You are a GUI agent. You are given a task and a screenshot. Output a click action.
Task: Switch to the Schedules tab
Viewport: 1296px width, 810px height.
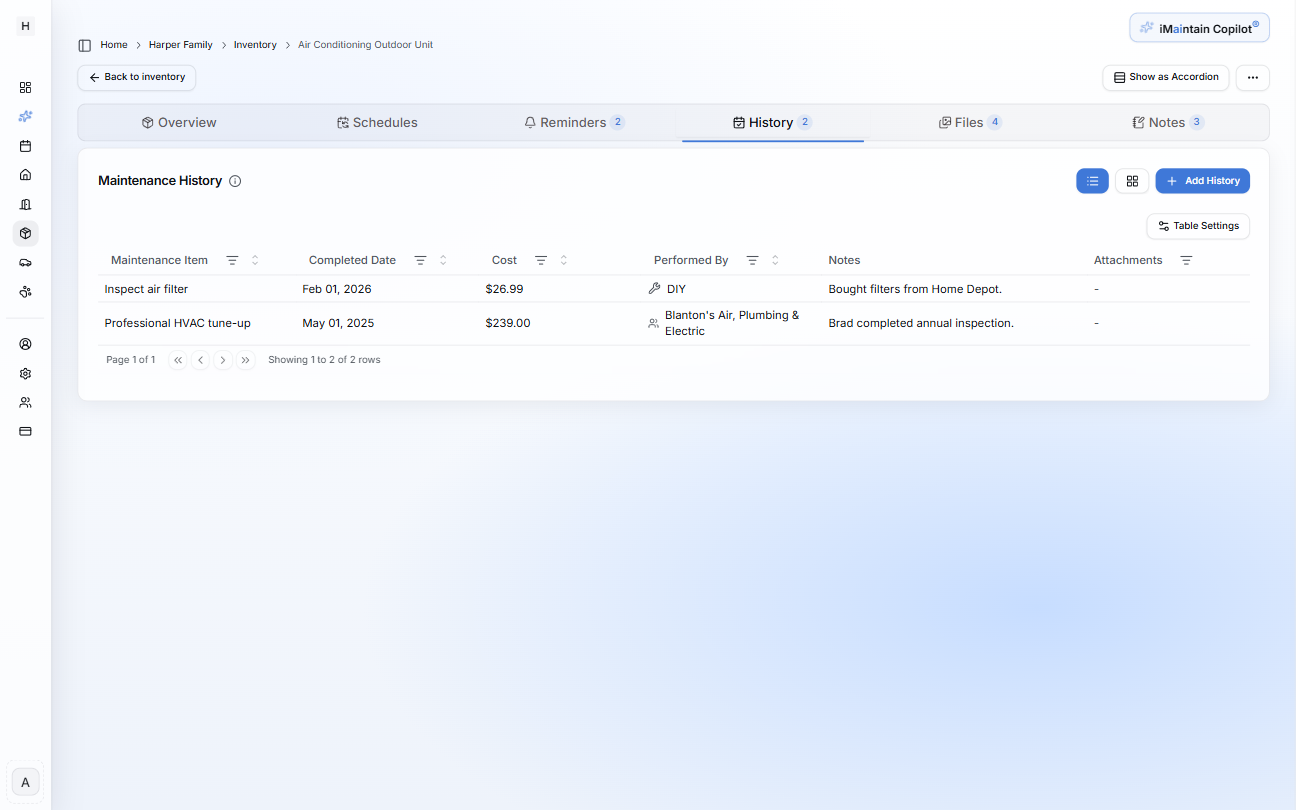point(378,122)
